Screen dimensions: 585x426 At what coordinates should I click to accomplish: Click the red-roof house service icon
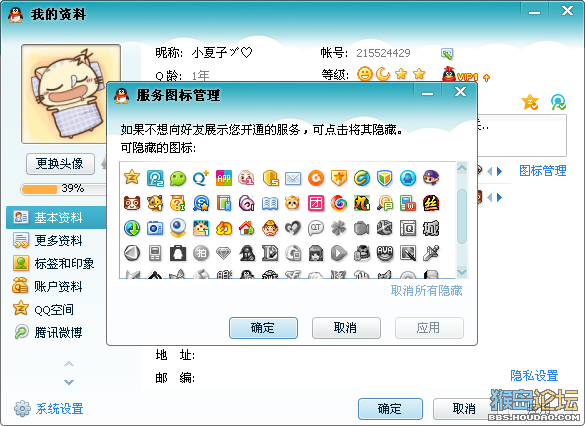247,228
